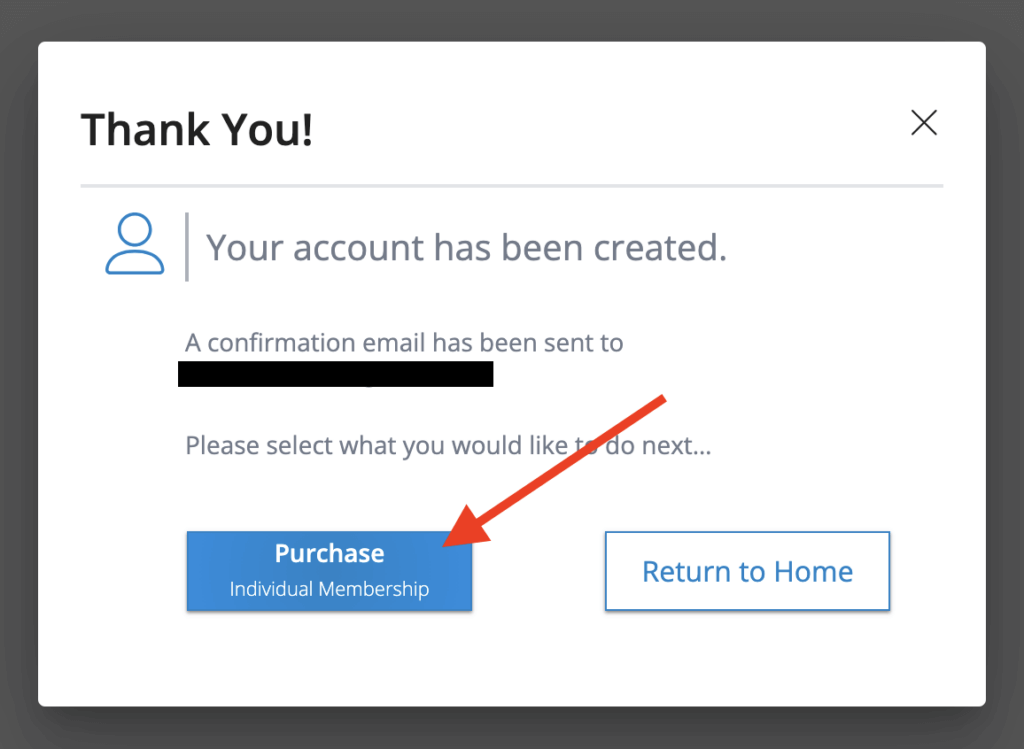
Task: Click the select what to do next prompt
Action: point(447,445)
